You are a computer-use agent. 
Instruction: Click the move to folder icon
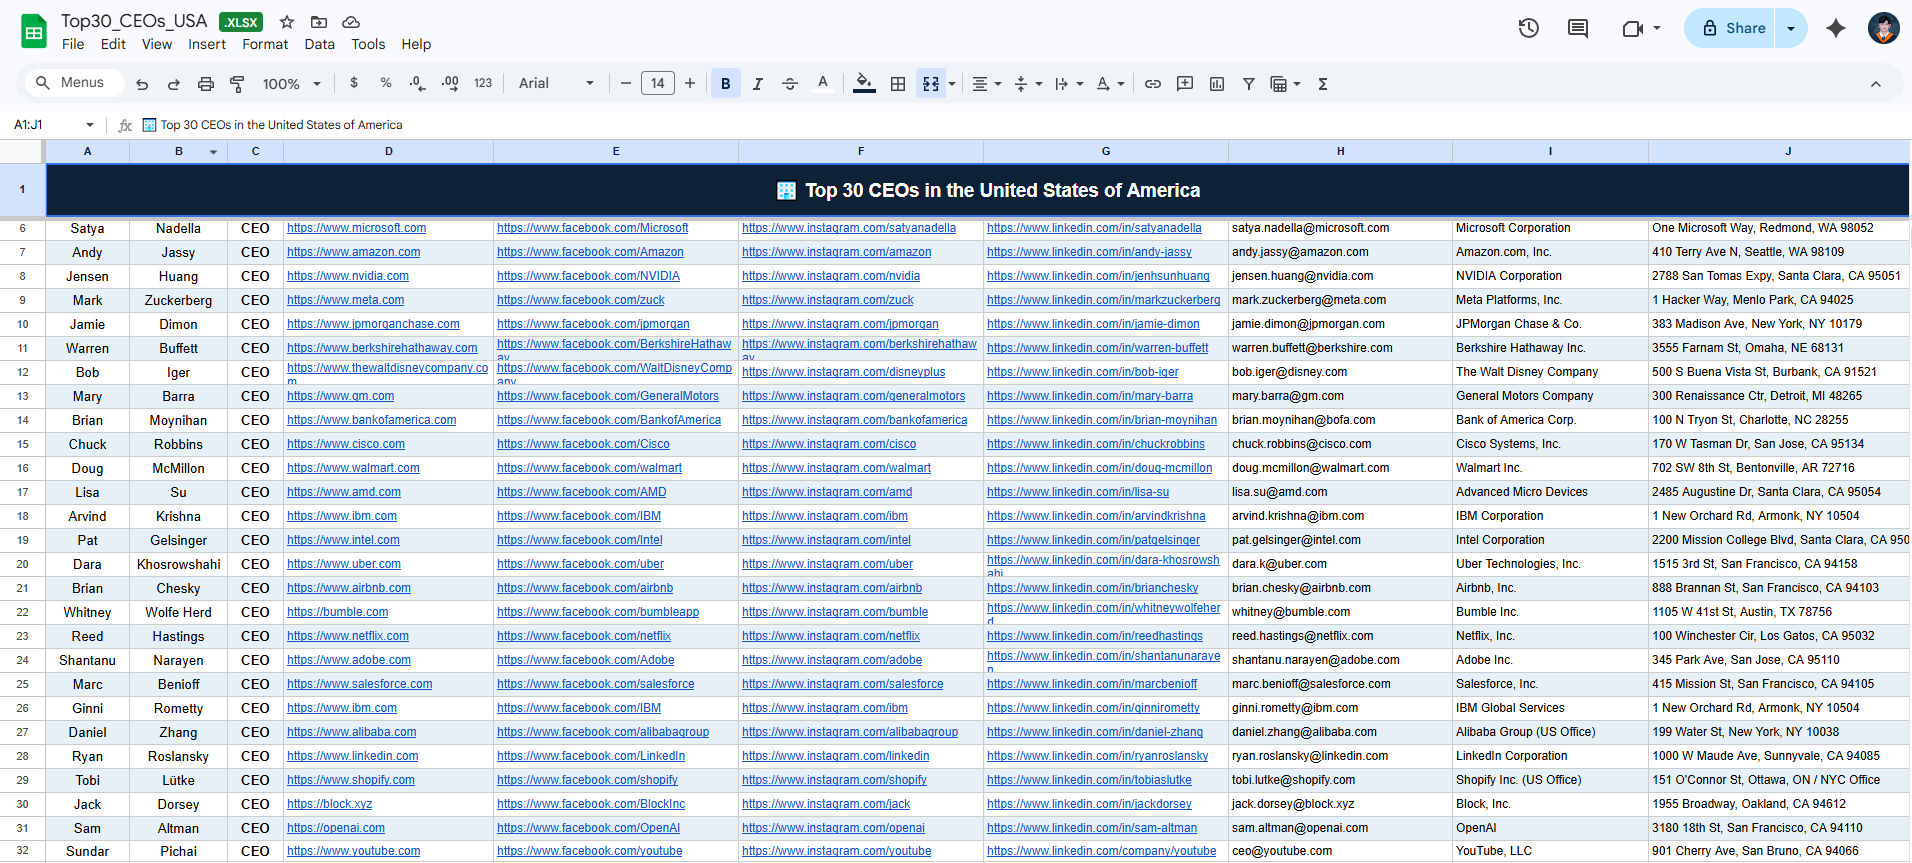(319, 22)
